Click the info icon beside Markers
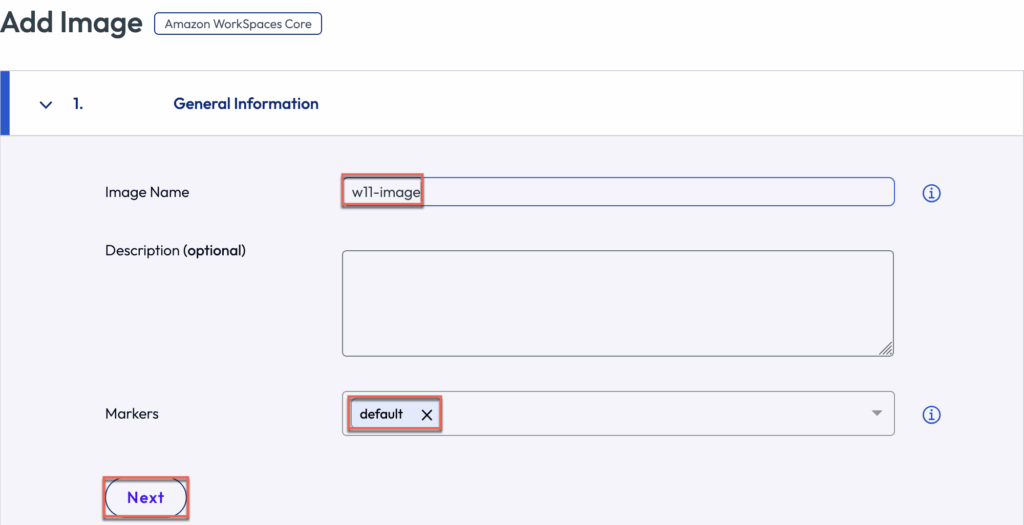Image resolution: width=1024 pixels, height=525 pixels. (x=931, y=414)
